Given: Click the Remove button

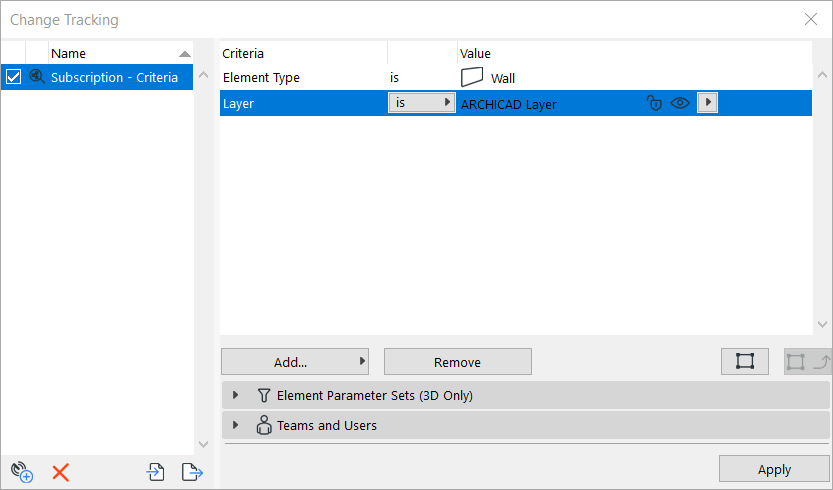Looking at the screenshot, I should (457, 362).
